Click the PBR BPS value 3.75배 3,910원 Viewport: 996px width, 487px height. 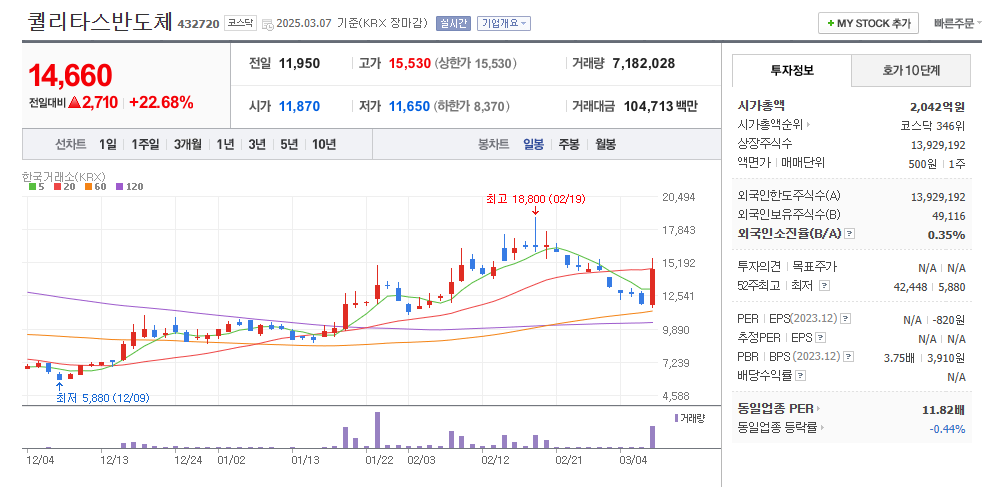tap(925, 357)
